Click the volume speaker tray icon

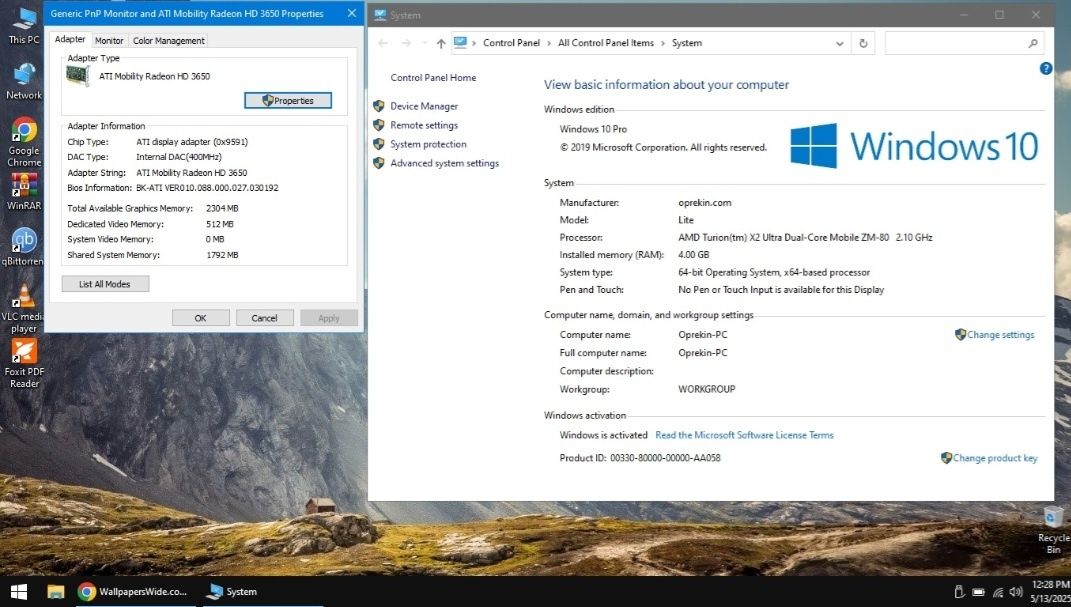pyautogui.click(x=1016, y=592)
